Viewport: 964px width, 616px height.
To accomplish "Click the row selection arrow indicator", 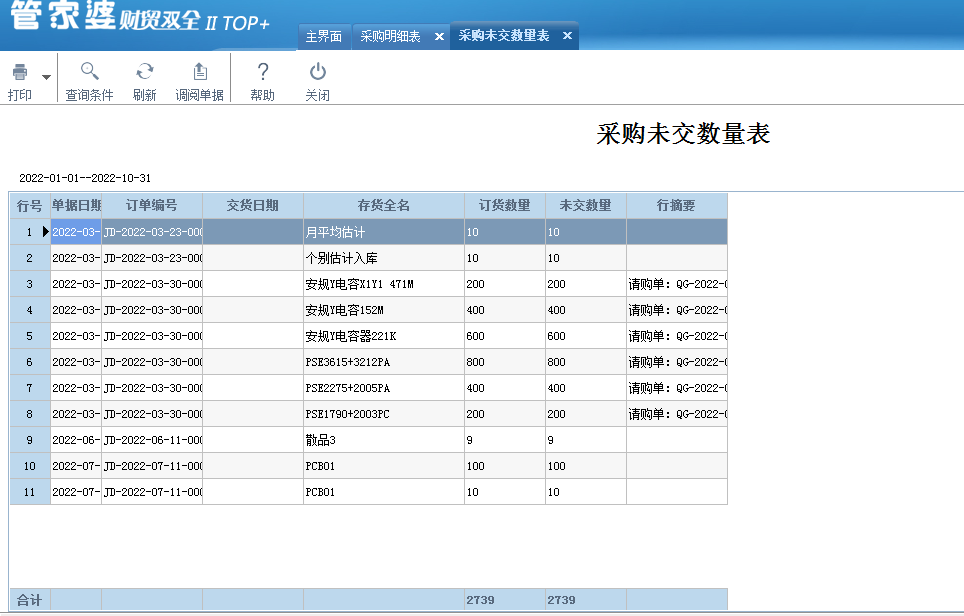I will coord(46,230).
